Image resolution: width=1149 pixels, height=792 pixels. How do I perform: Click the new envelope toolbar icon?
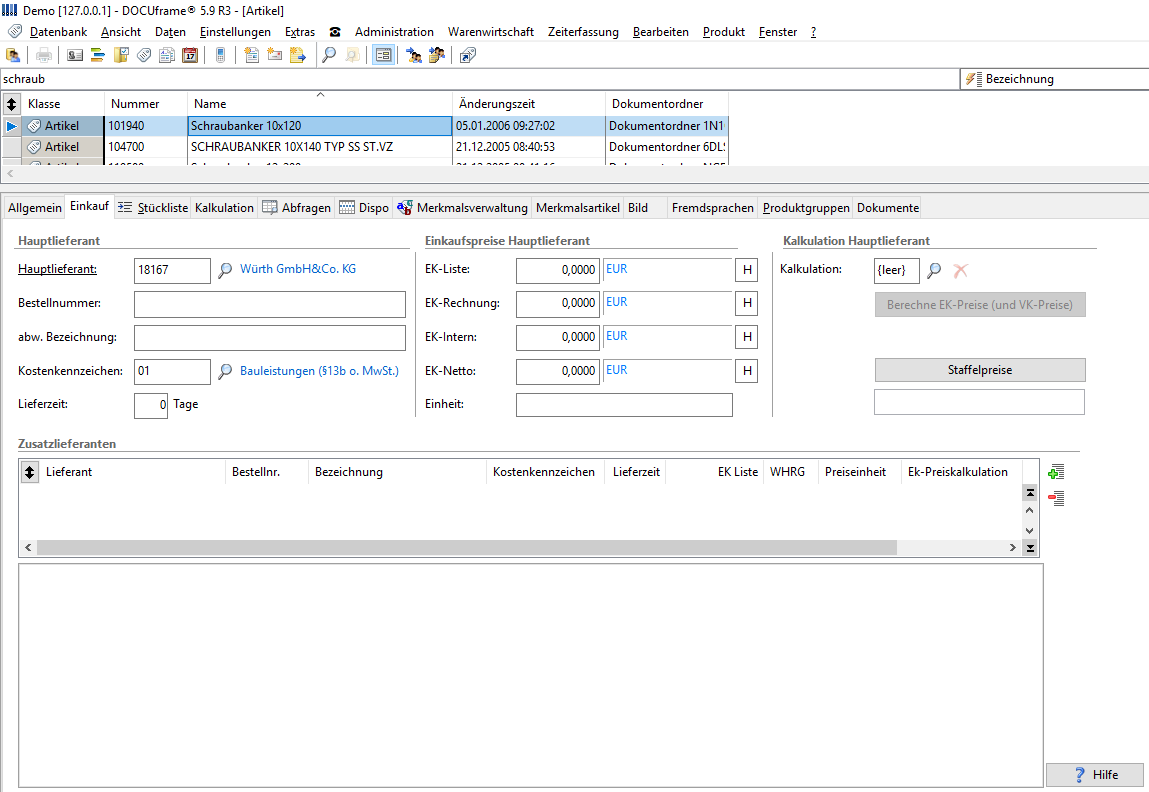click(x=275, y=55)
